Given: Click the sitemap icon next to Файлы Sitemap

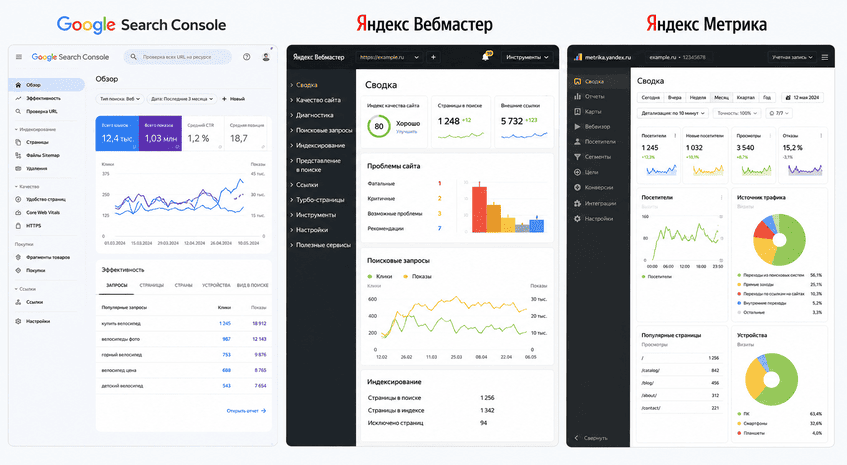Looking at the screenshot, I should click(x=18, y=155).
